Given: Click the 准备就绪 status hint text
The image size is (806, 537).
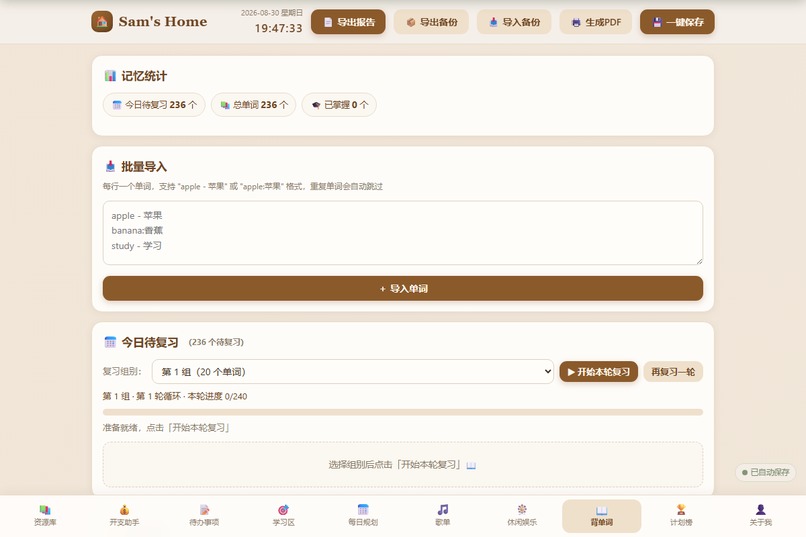Looking at the screenshot, I should pos(166,428).
